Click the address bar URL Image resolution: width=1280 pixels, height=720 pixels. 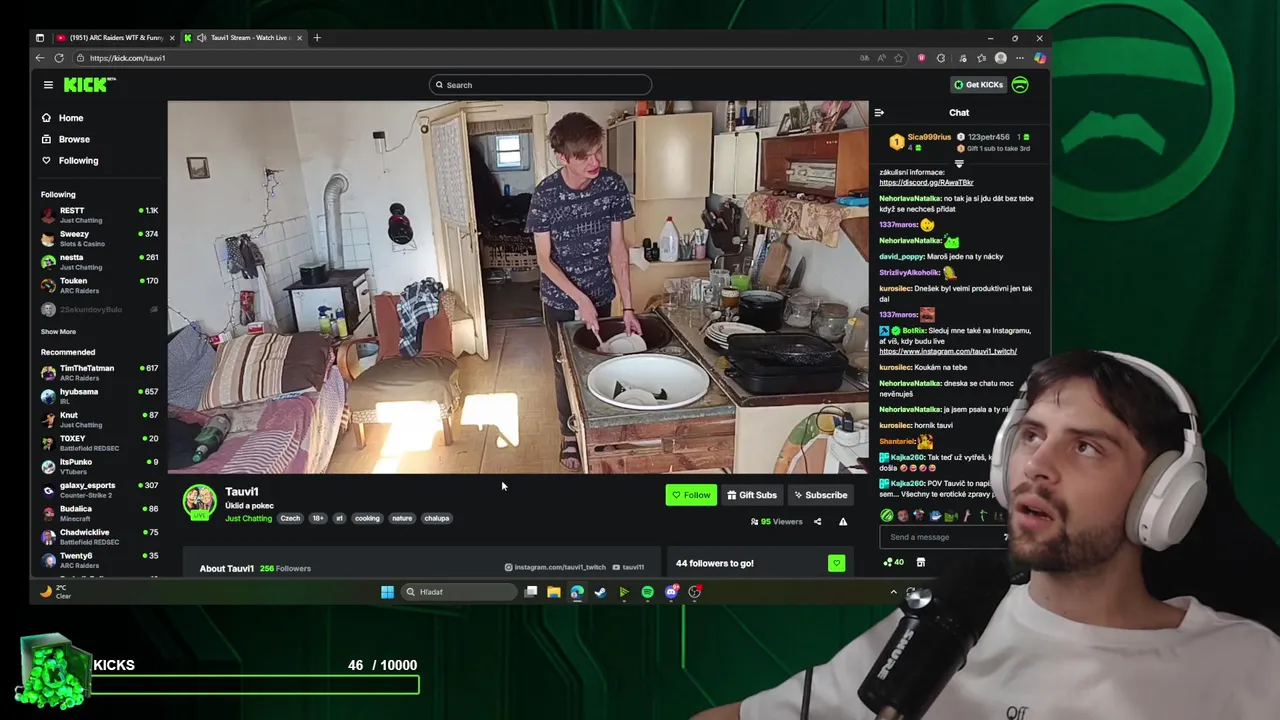[x=127, y=58]
